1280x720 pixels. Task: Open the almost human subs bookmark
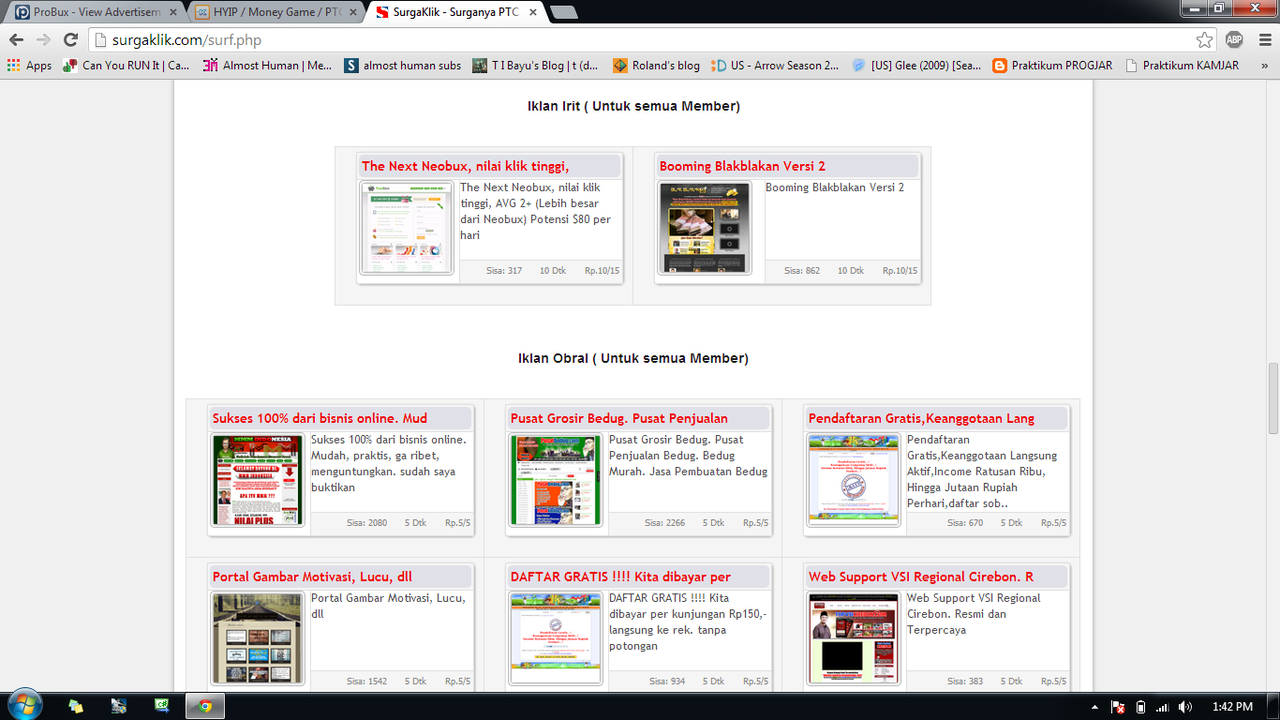[x=402, y=65]
